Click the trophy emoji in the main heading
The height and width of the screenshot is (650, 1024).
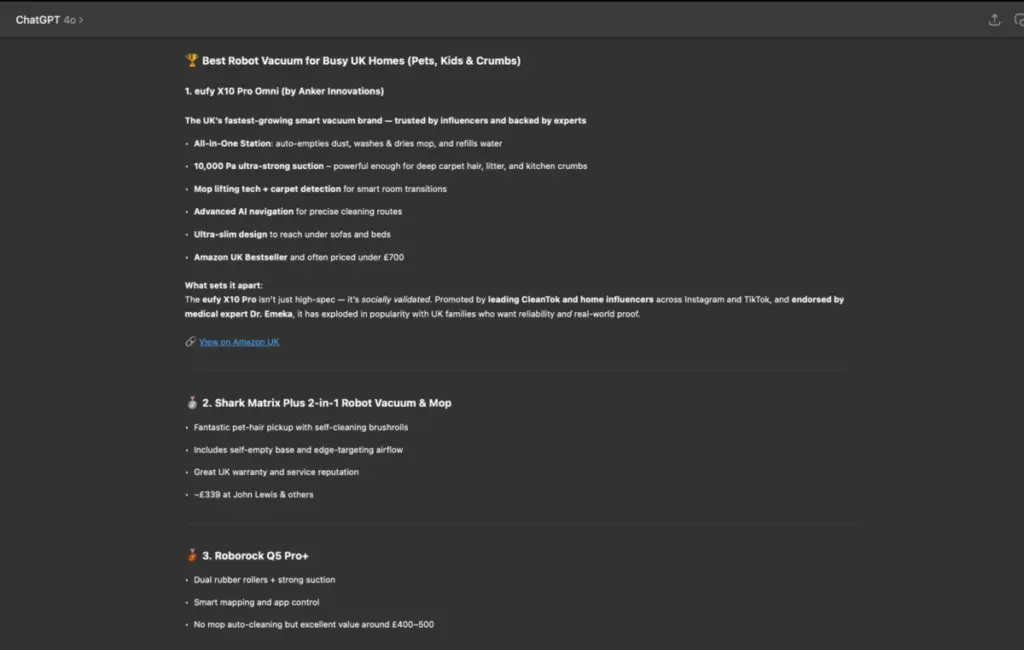click(x=192, y=61)
